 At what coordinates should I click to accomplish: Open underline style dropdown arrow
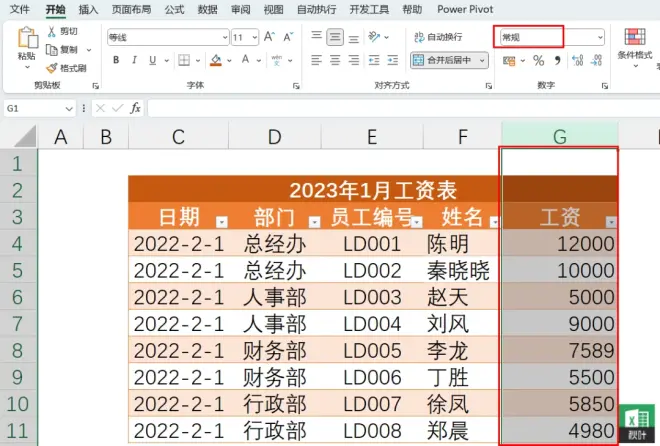pyautogui.click(x=167, y=61)
